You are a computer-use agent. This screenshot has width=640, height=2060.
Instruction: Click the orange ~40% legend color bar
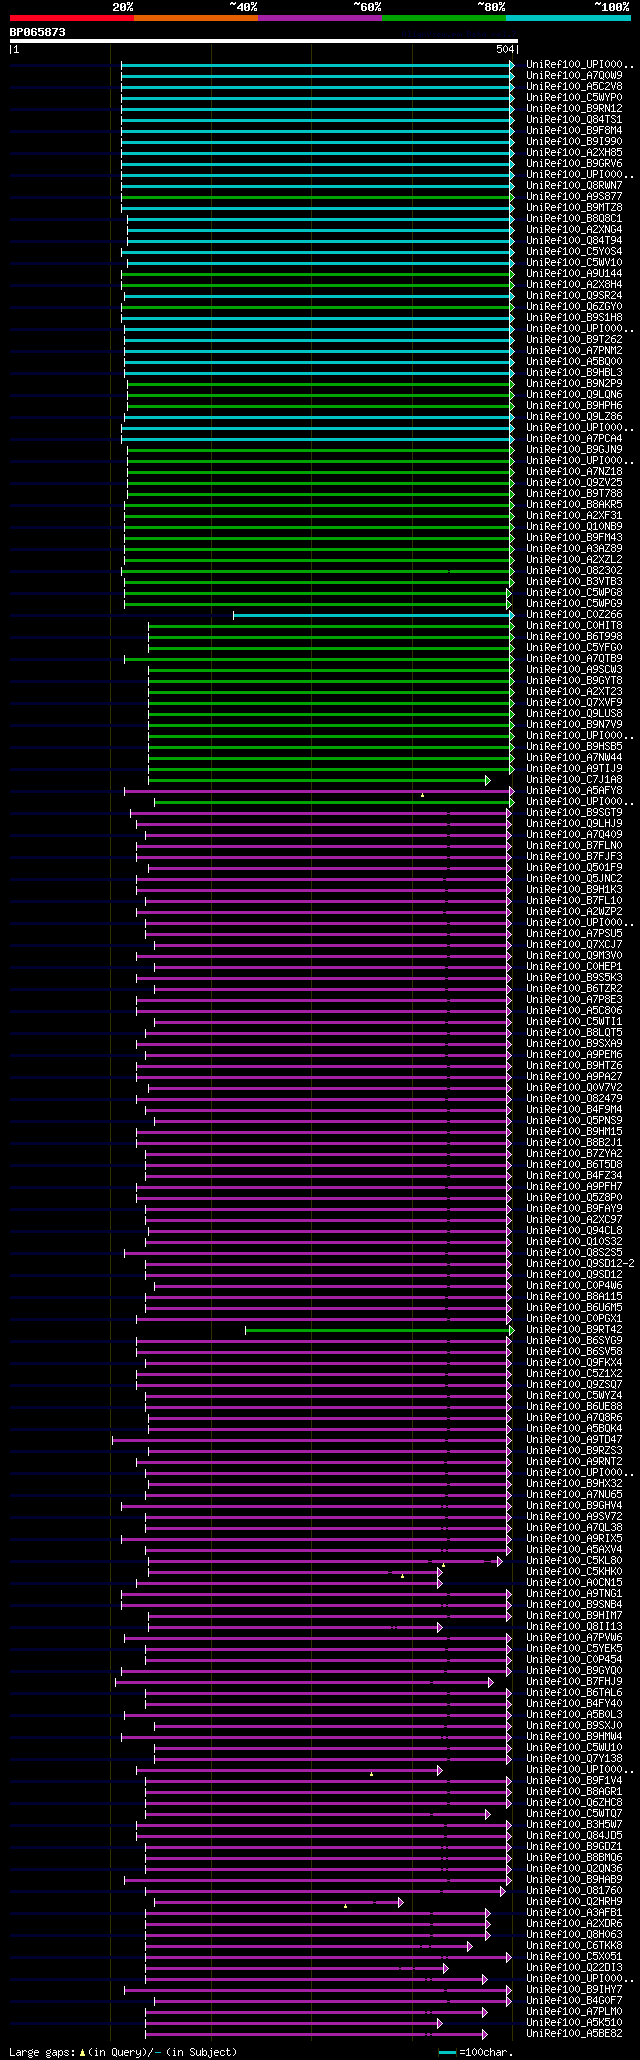pyautogui.click(x=195, y=18)
